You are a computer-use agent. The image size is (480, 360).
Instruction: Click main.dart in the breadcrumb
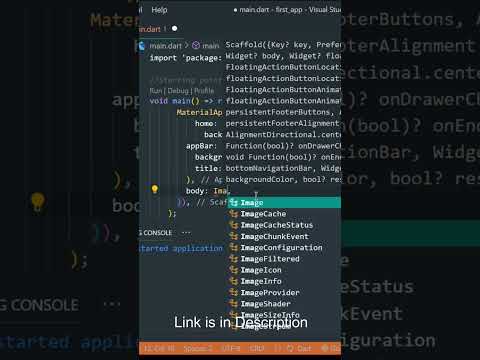(166, 46)
